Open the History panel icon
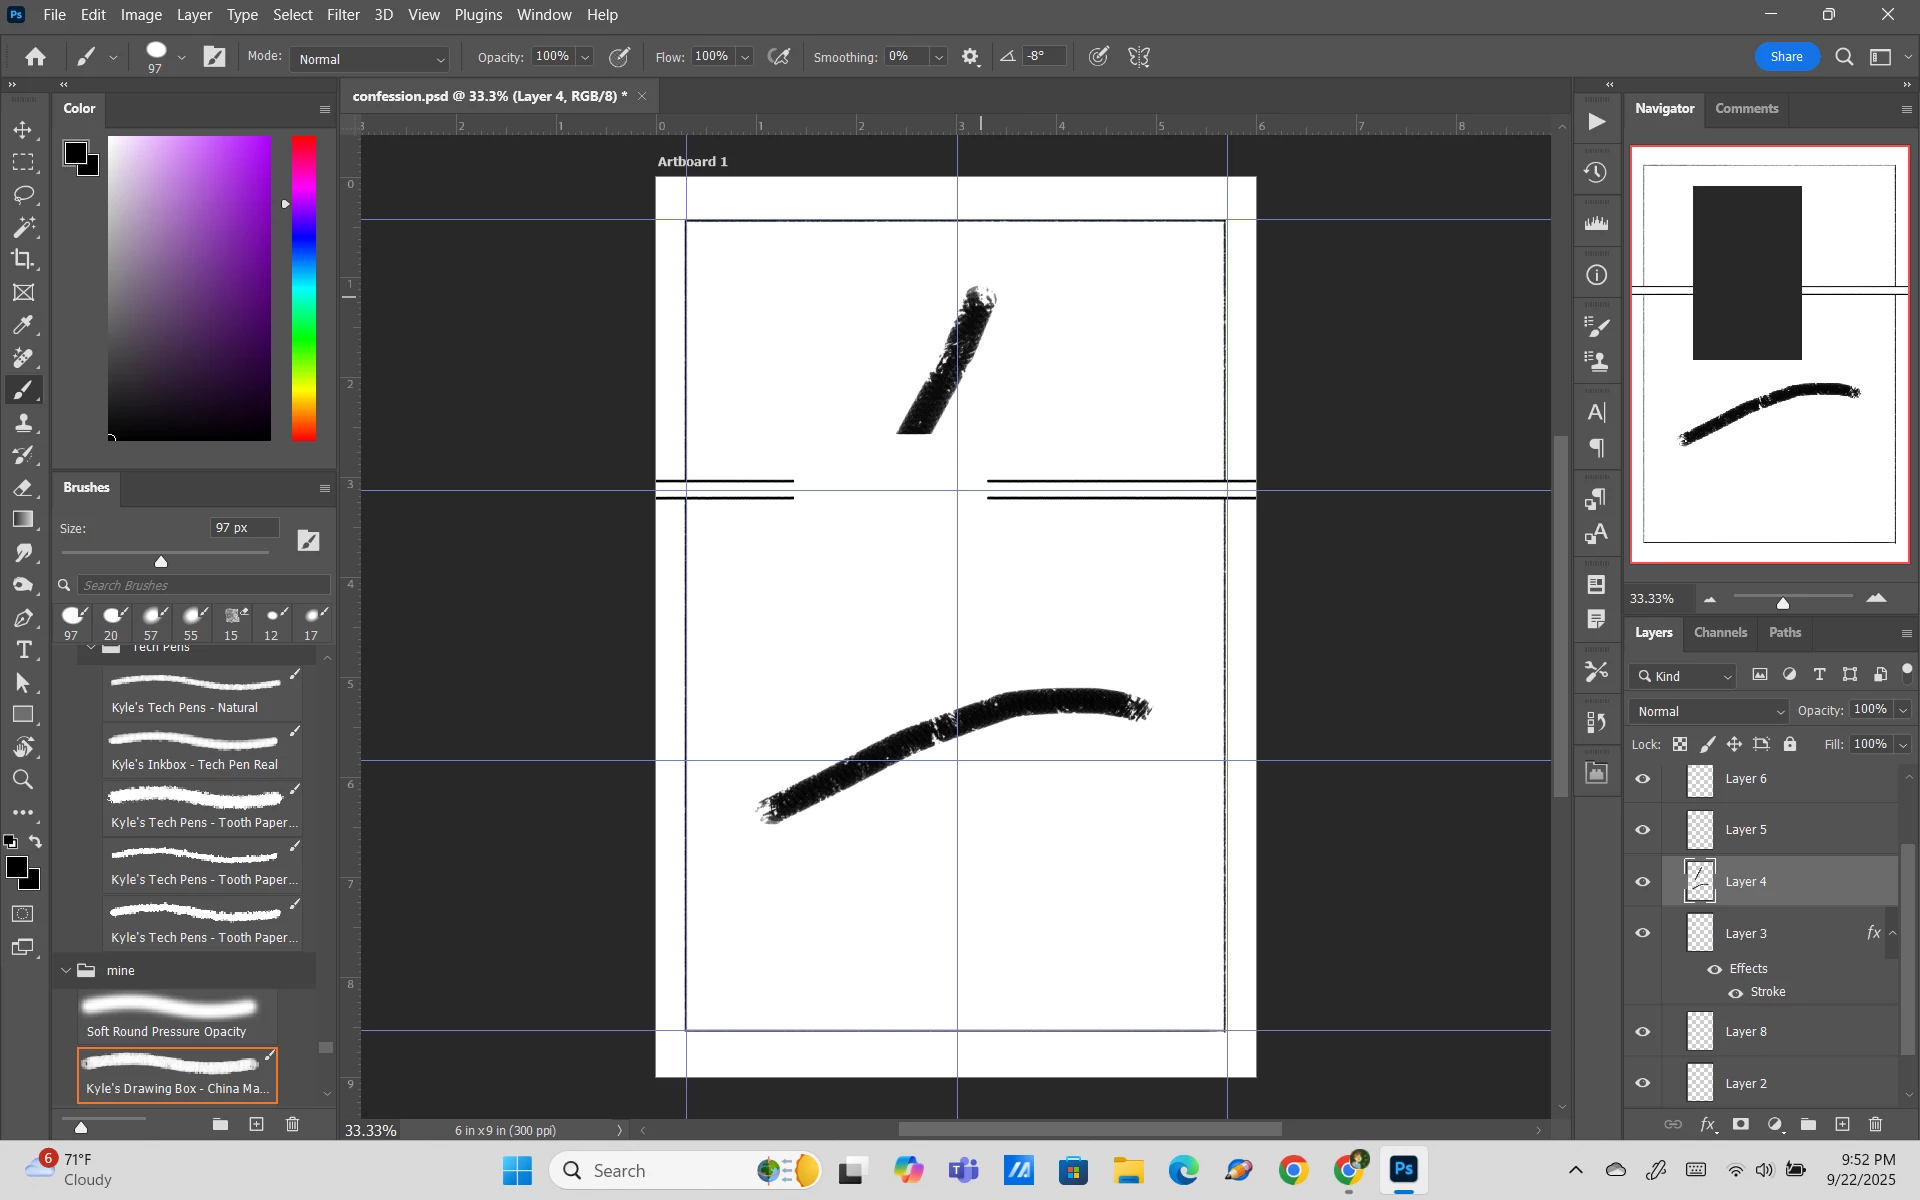The image size is (1920, 1200). [x=1597, y=173]
